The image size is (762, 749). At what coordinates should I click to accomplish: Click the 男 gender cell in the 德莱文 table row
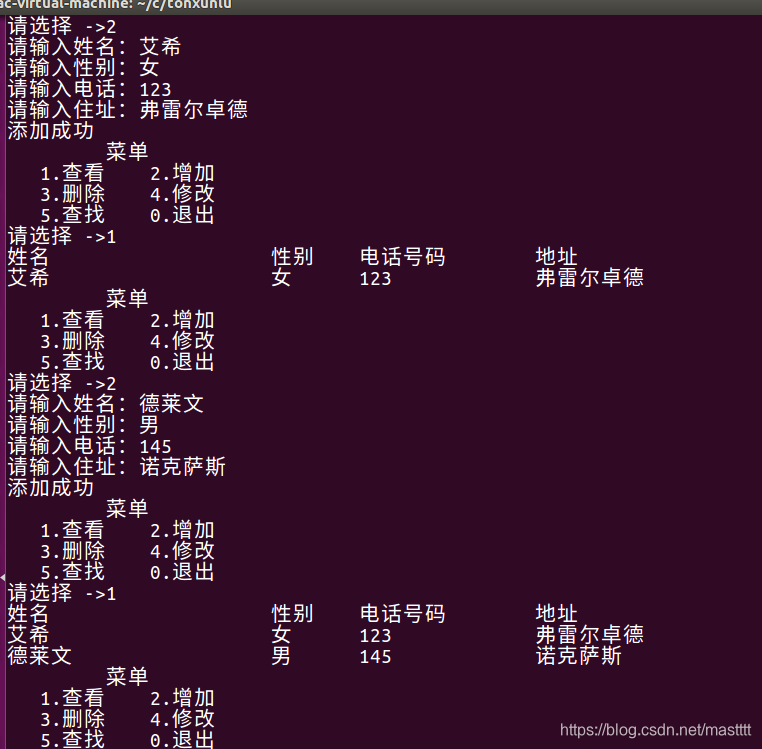click(281, 656)
